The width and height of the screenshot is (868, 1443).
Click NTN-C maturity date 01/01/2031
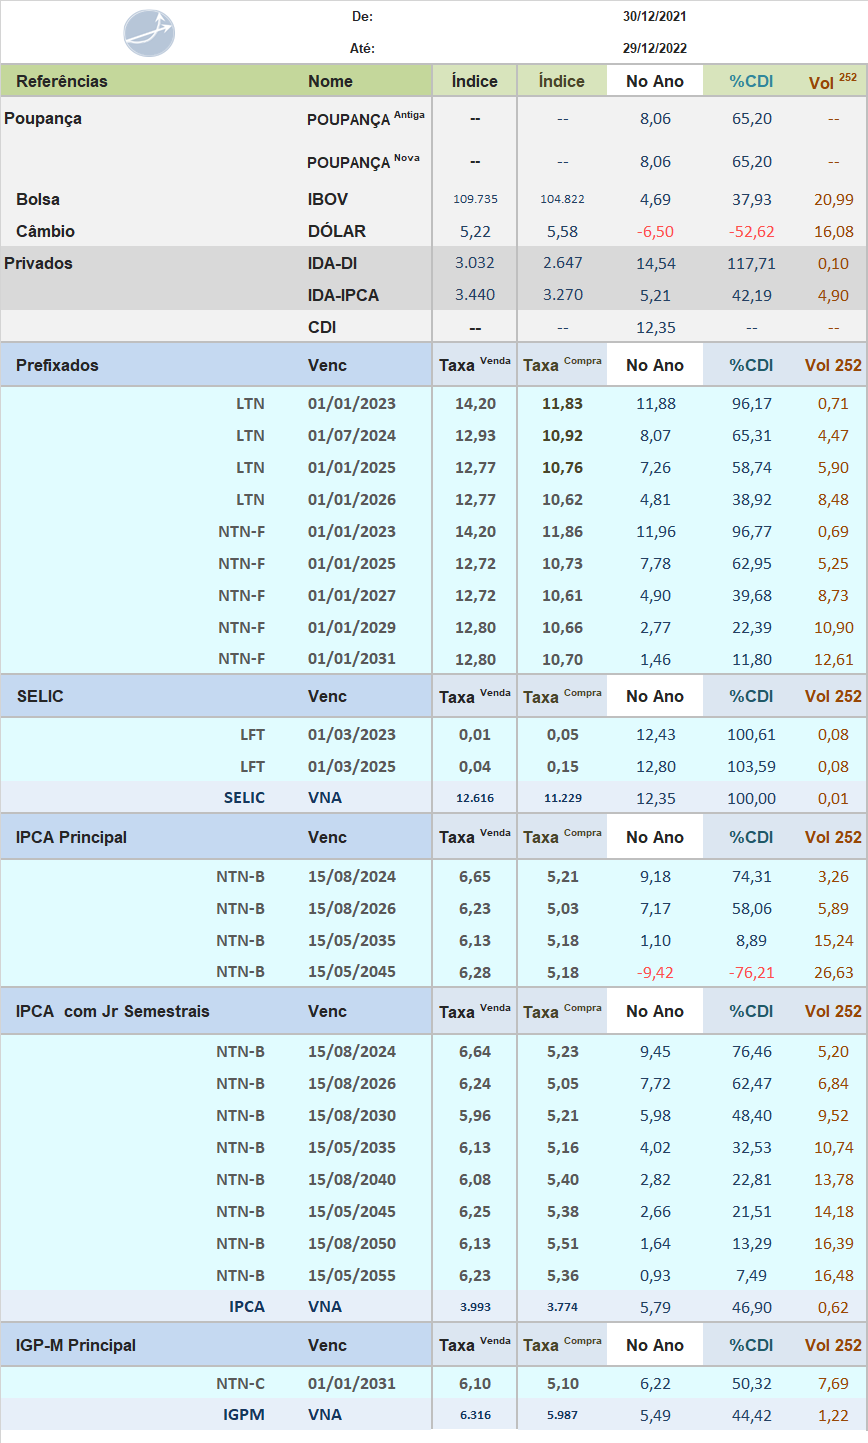(352, 1383)
